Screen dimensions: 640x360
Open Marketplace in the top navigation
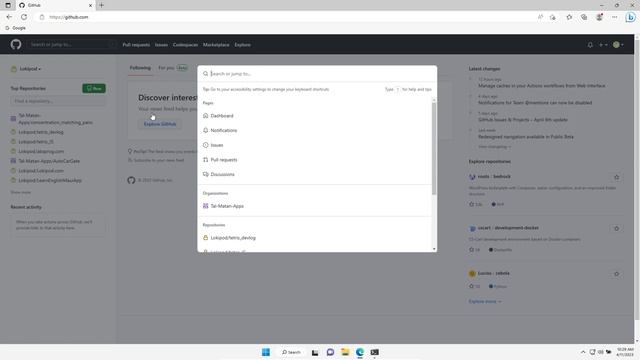216,45
